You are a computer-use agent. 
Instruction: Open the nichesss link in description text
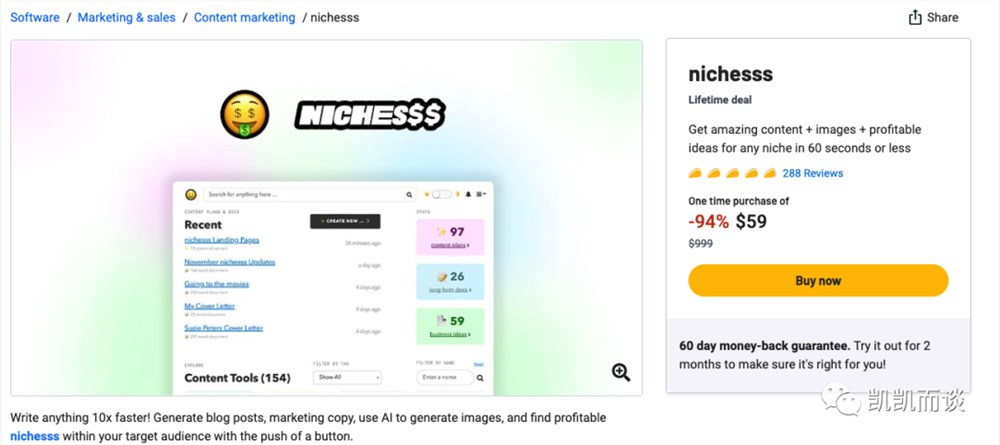35,437
